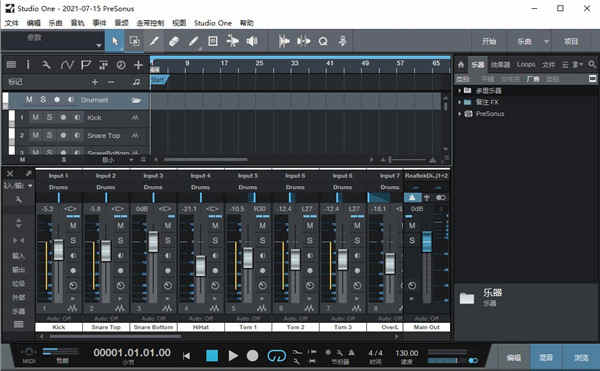Screen dimensions: 600x371
Task: Switch to the files browser tab
Action: tap(548, 65)
